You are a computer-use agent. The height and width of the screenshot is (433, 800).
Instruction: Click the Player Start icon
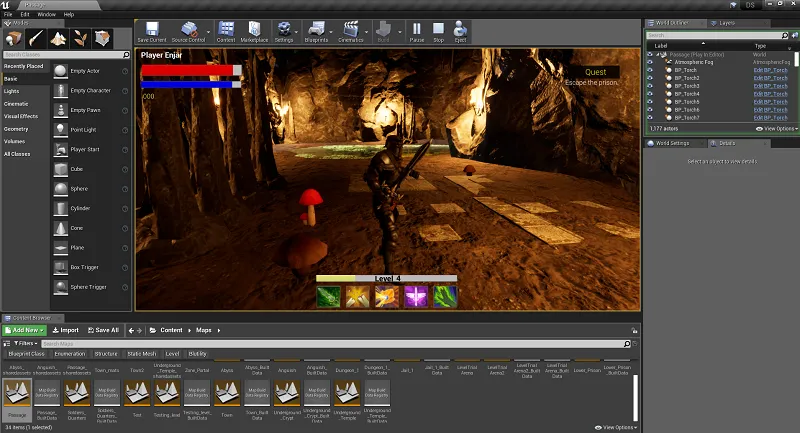(x=61, y=149)
